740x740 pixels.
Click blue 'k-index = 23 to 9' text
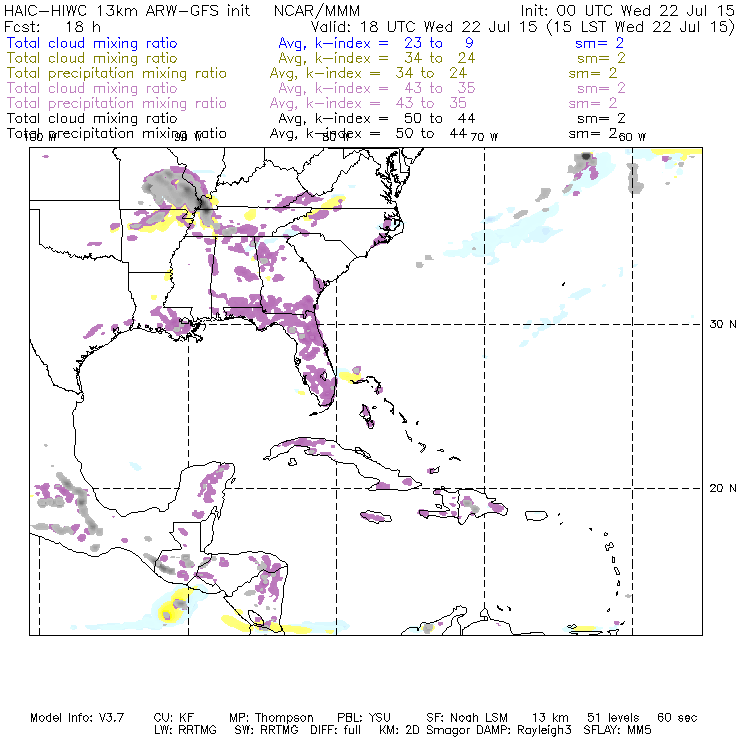tap(394, 43)
